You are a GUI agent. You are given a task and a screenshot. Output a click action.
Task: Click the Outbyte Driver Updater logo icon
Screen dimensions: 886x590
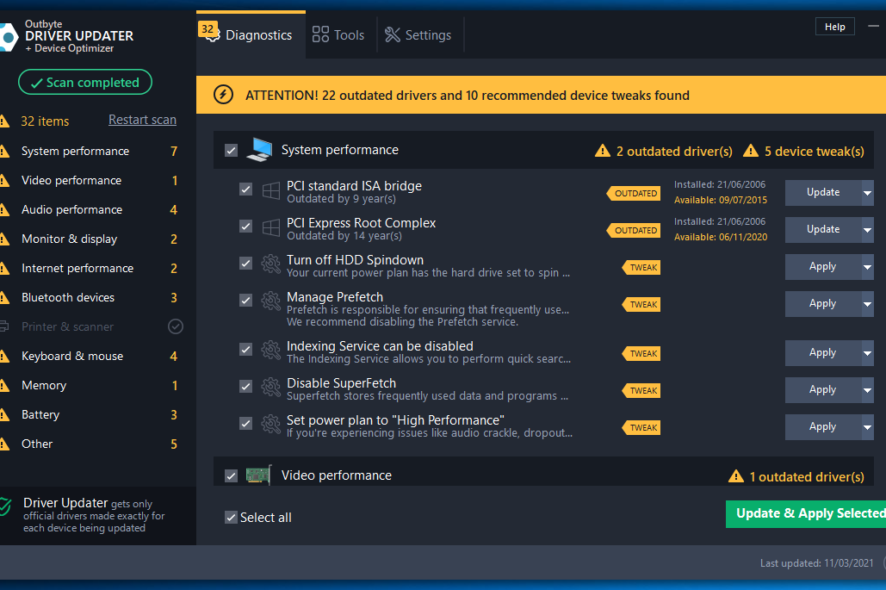pos(8,37)
